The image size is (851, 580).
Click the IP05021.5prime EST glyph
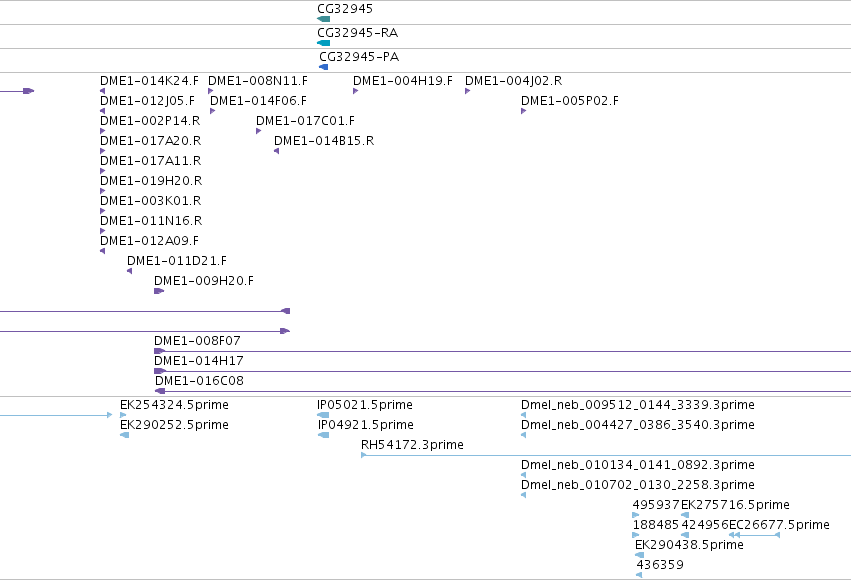coord(323,415)
